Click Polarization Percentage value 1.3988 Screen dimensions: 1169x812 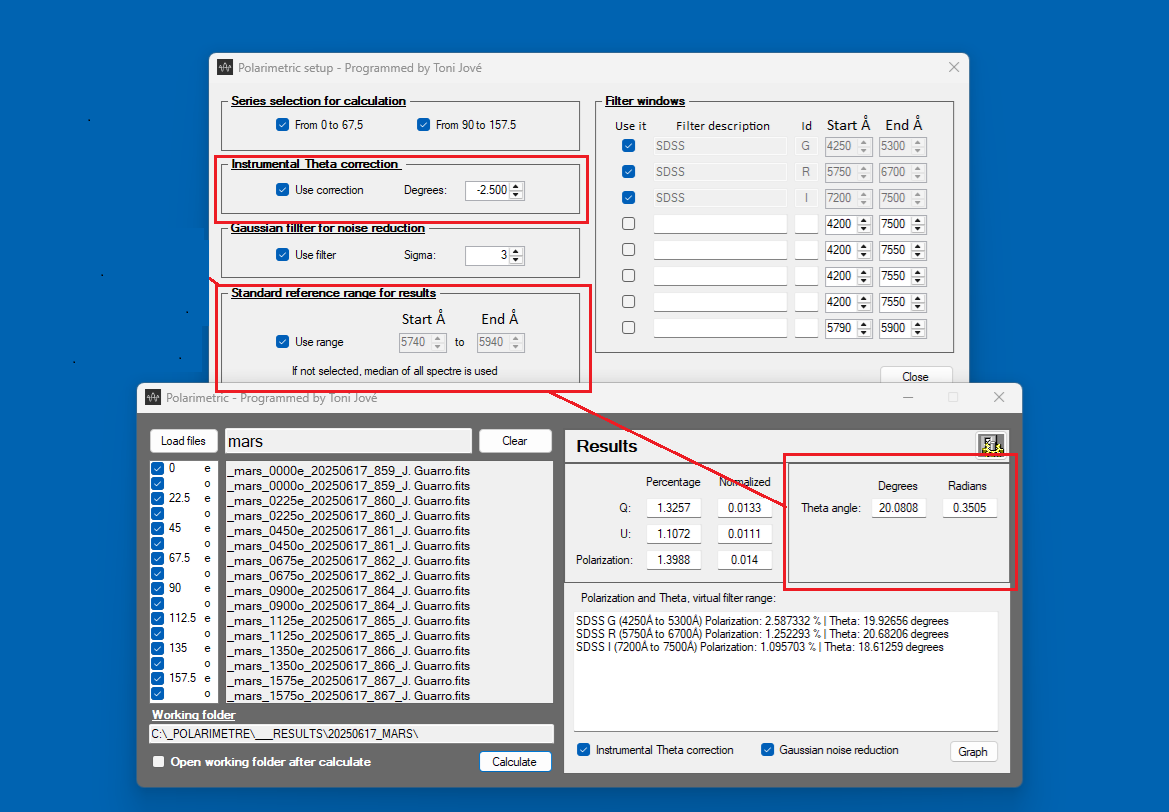pos(673,560)
